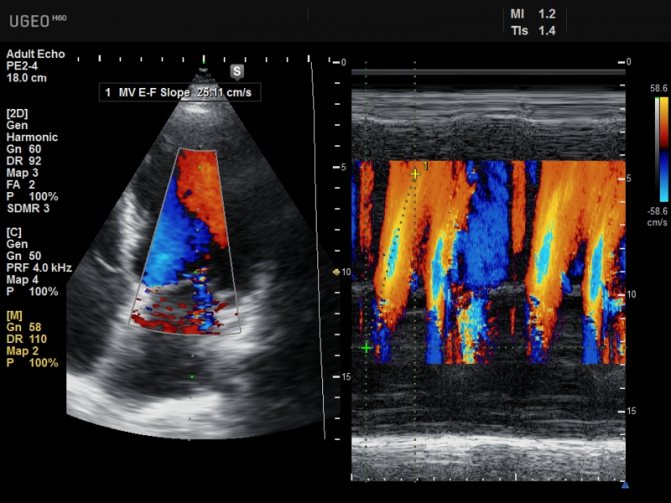
Task: Click the orange focus marker at depth 10
Action: pos(336,271)
